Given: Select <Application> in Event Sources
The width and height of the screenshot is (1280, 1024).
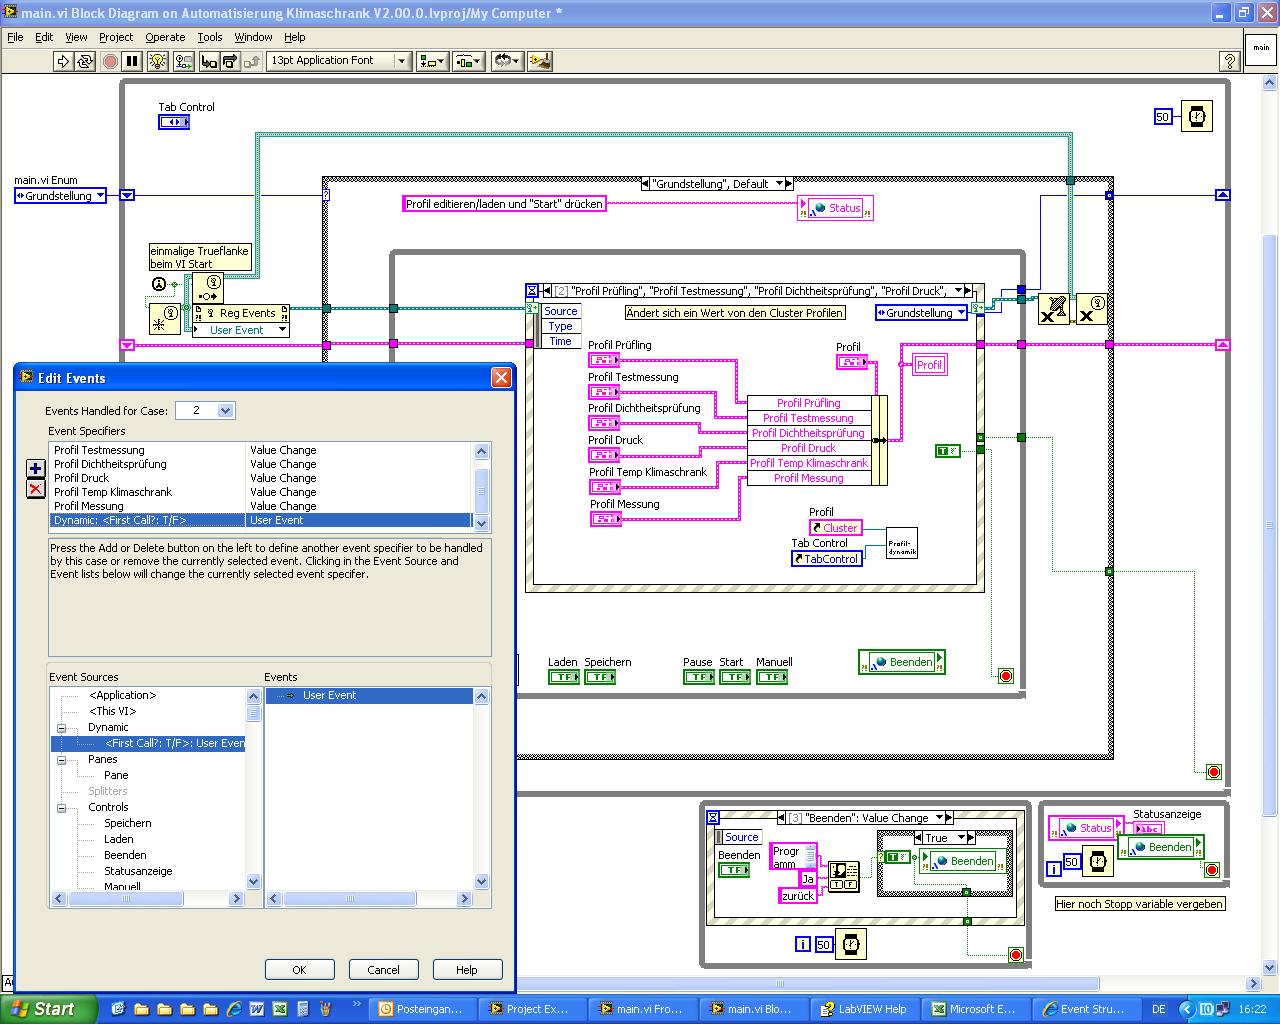Looking at the screenshot, I should 123,695.
